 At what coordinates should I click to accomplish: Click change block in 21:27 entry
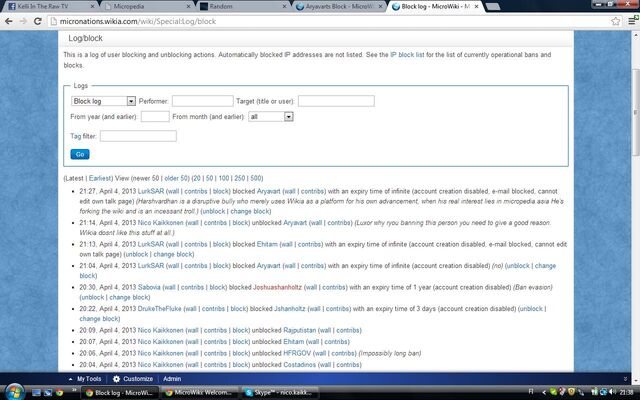click(249, 211)
